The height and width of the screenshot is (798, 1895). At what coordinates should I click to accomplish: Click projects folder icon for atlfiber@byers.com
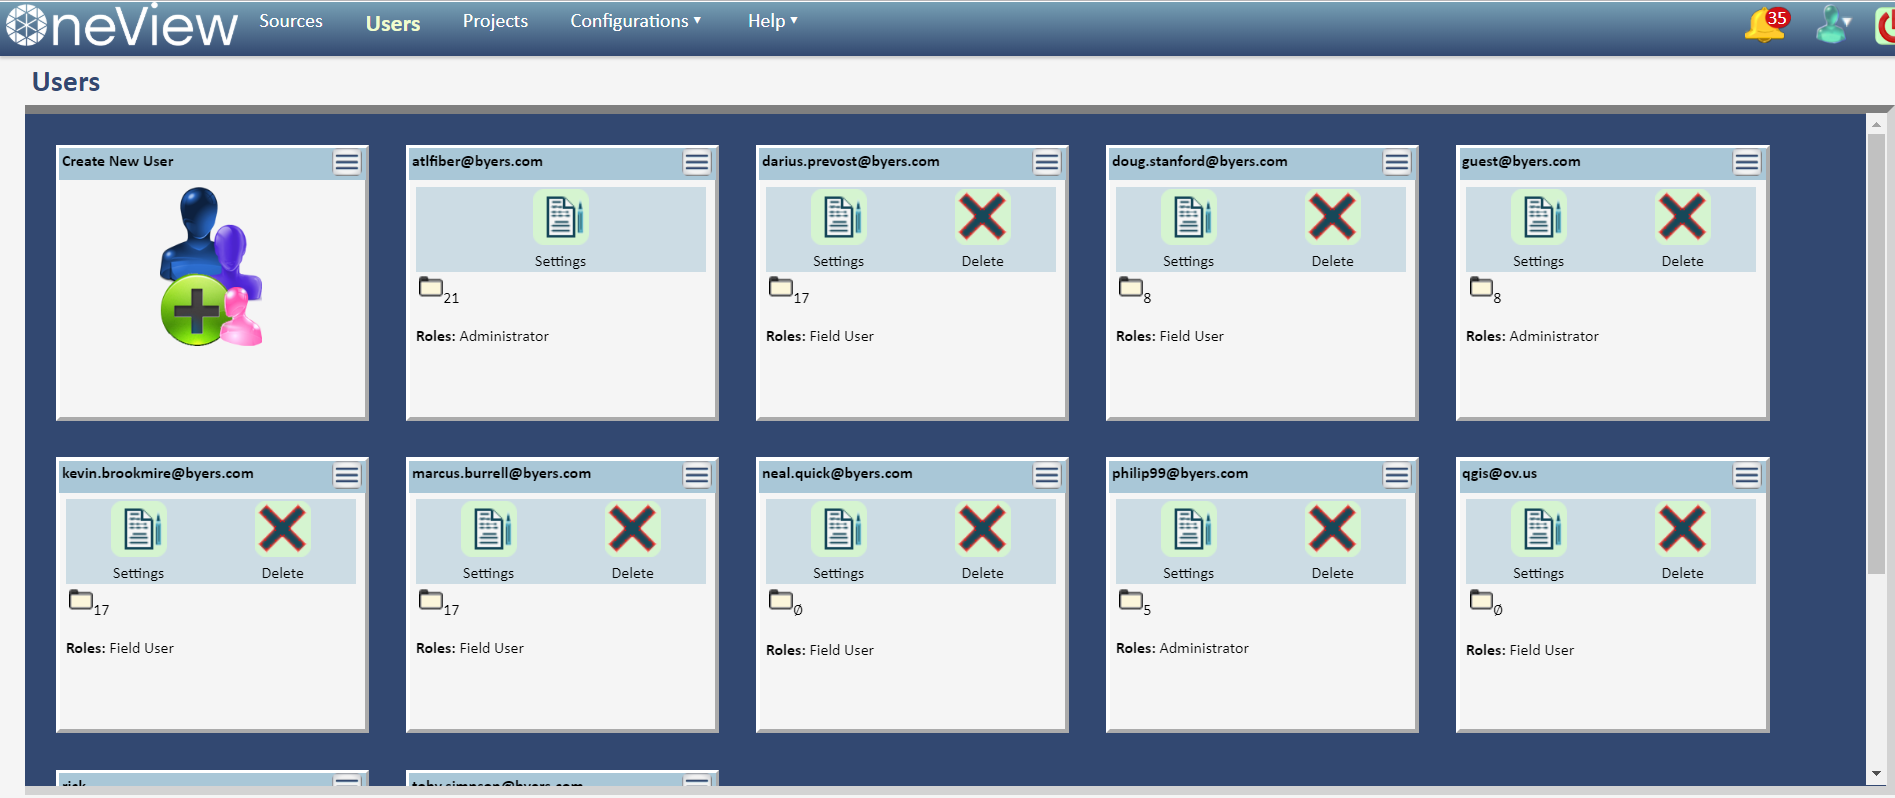point(430,287)
